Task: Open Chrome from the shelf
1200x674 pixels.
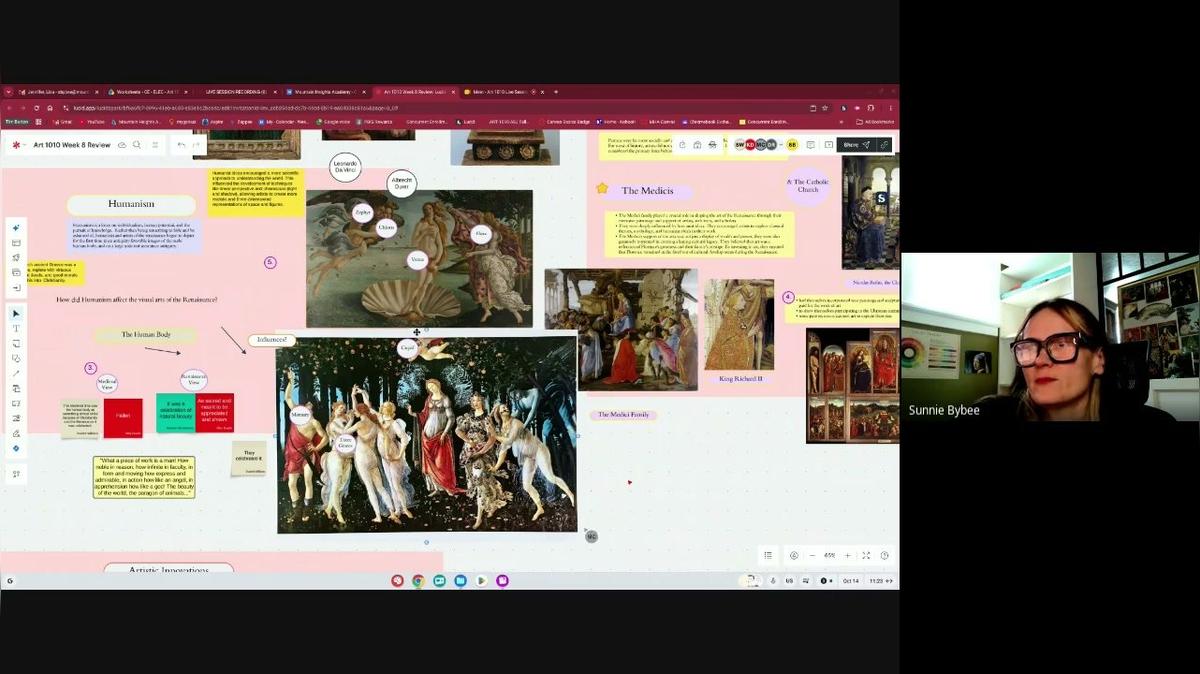Action: 418,581
